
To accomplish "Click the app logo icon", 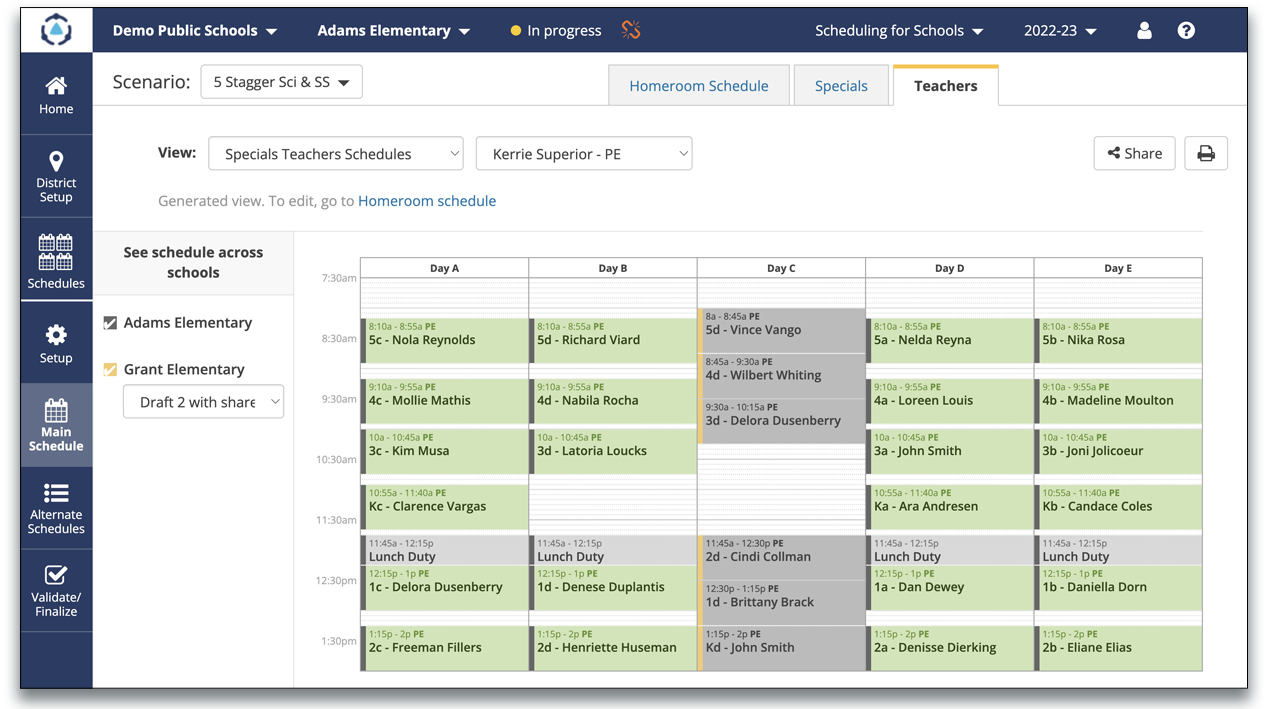I will tap(56, 31).
